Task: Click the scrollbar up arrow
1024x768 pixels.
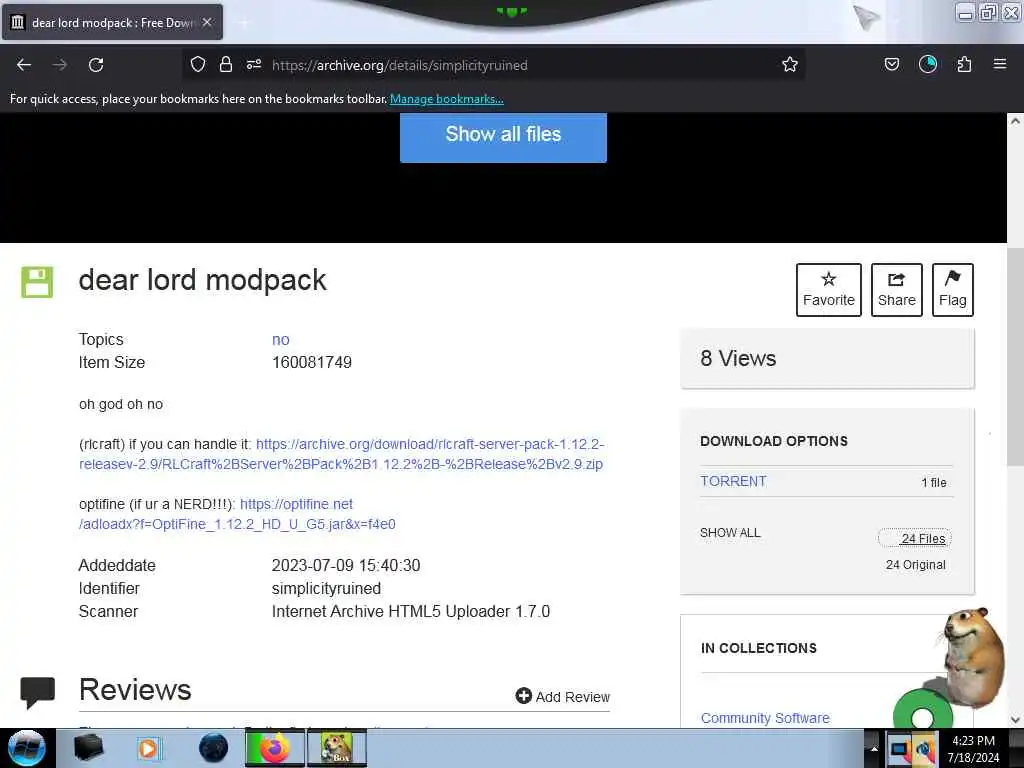Action: 1015,121
